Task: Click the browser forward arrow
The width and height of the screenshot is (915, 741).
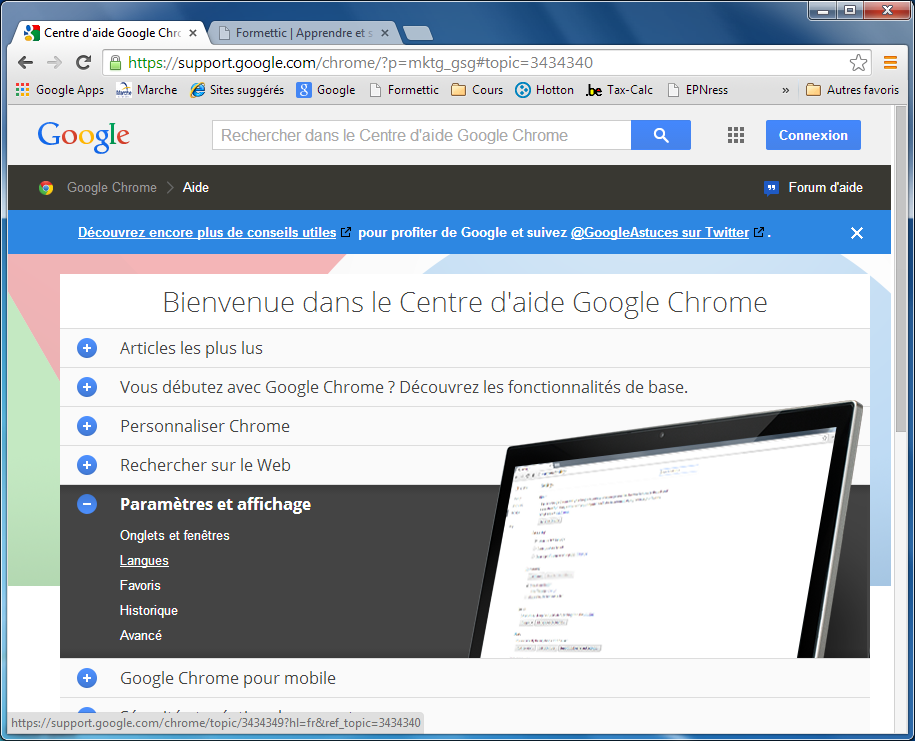Action: click(54, 62)
